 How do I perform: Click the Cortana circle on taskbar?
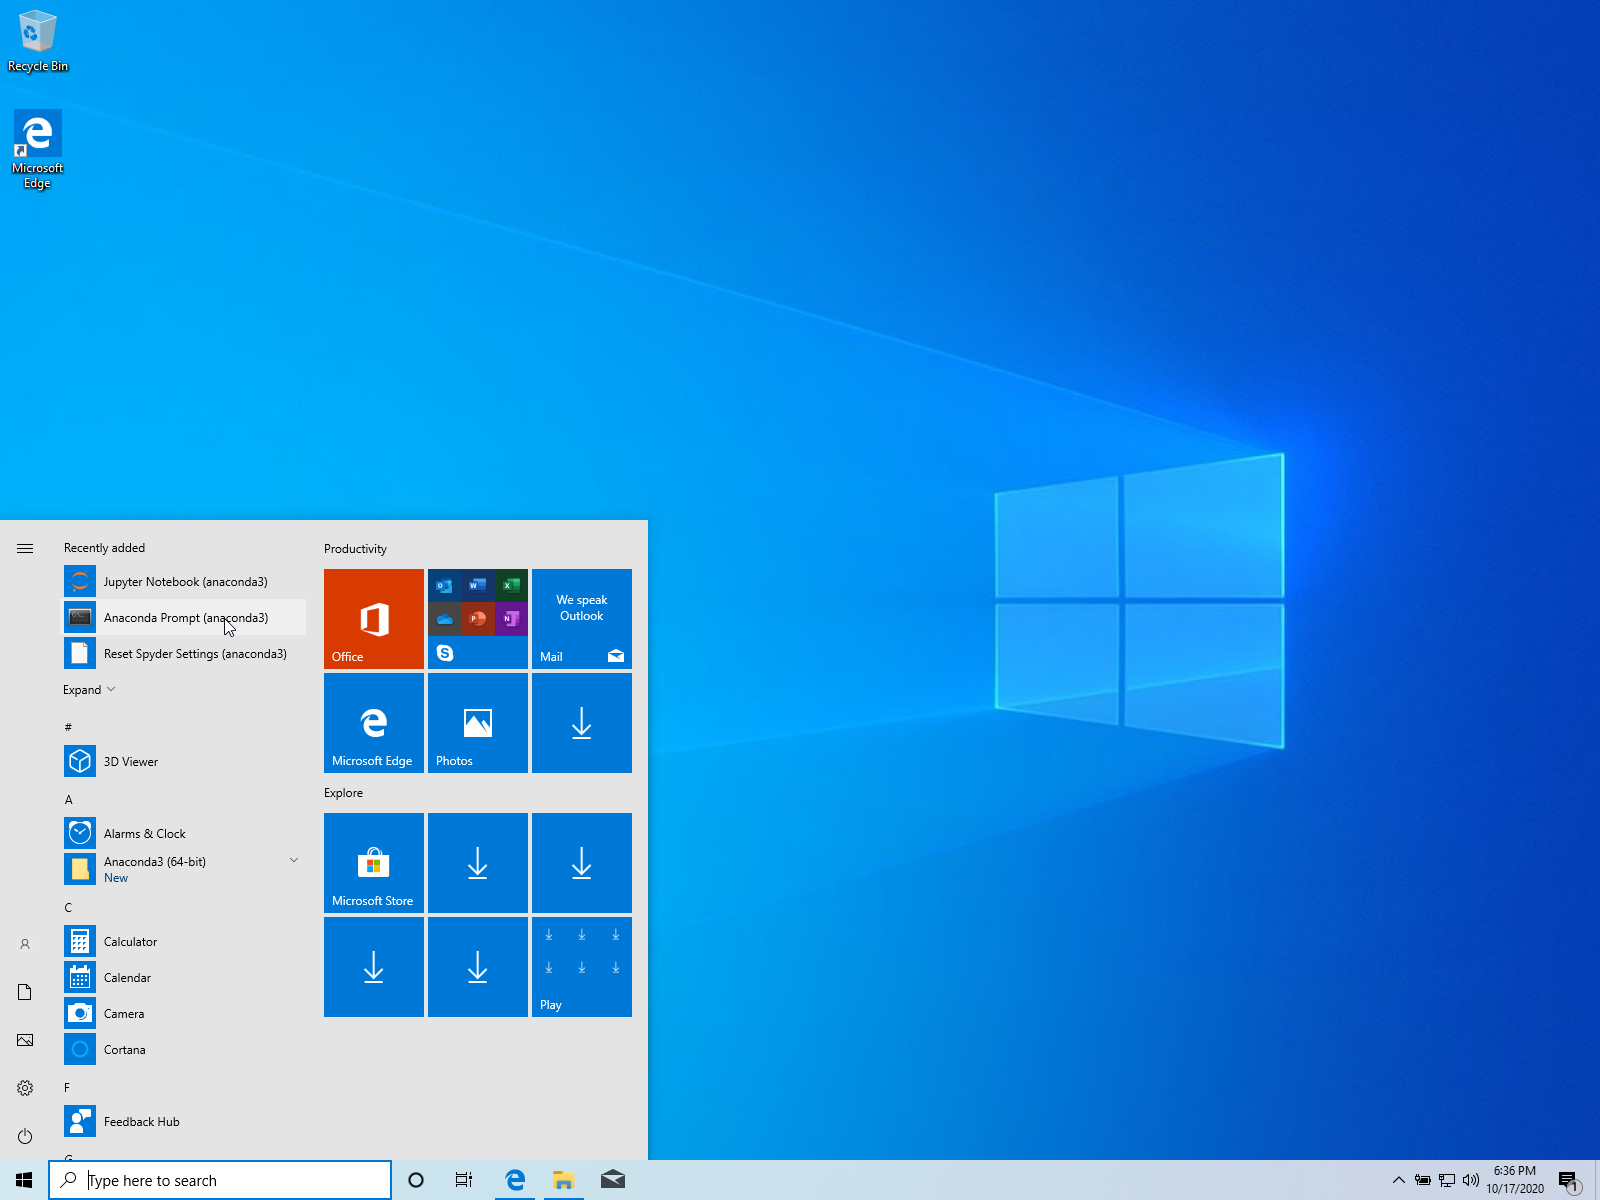416,1180
